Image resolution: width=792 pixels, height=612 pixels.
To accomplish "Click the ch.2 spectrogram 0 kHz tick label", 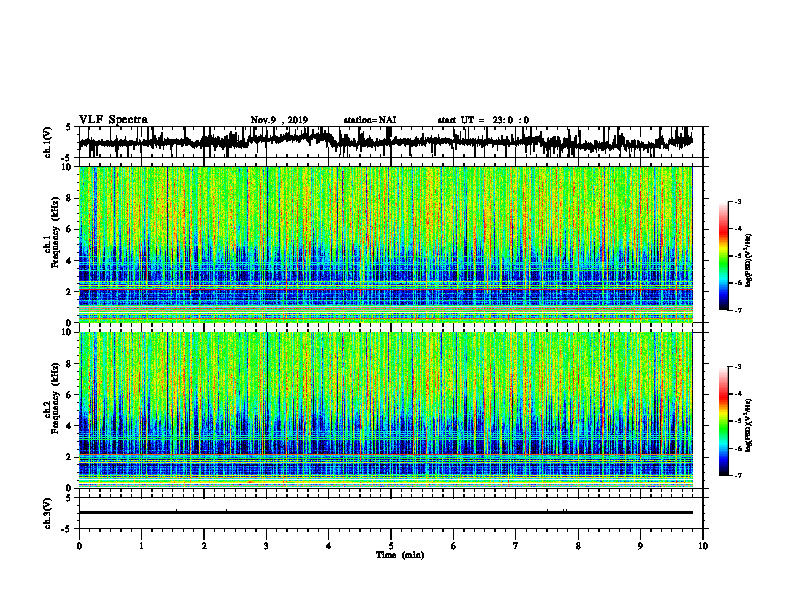I will click(x=71, y=488).
